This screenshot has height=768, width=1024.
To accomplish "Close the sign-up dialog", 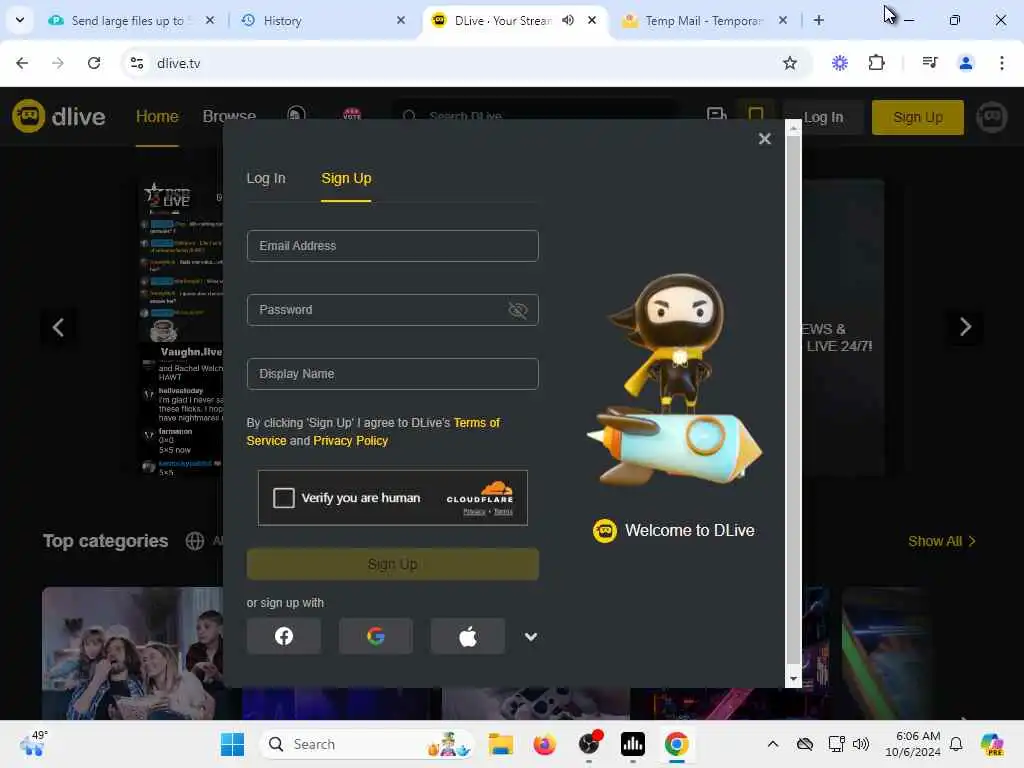I will 765,138.
